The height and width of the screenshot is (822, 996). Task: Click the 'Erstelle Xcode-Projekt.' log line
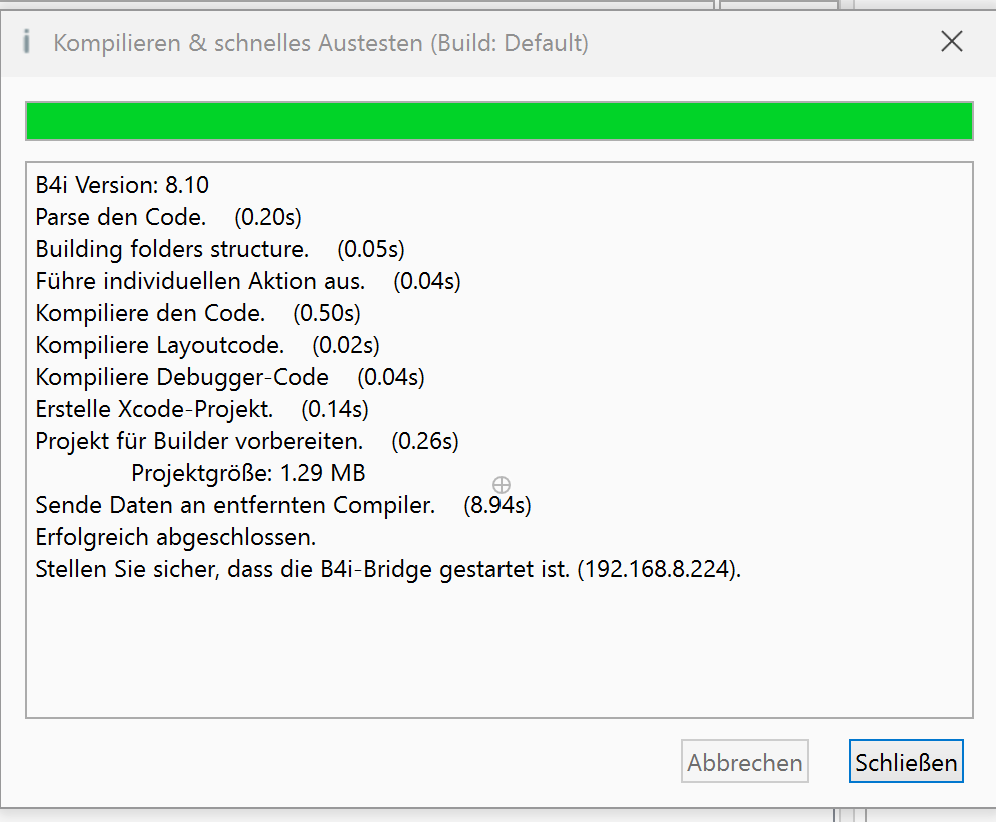154,409
